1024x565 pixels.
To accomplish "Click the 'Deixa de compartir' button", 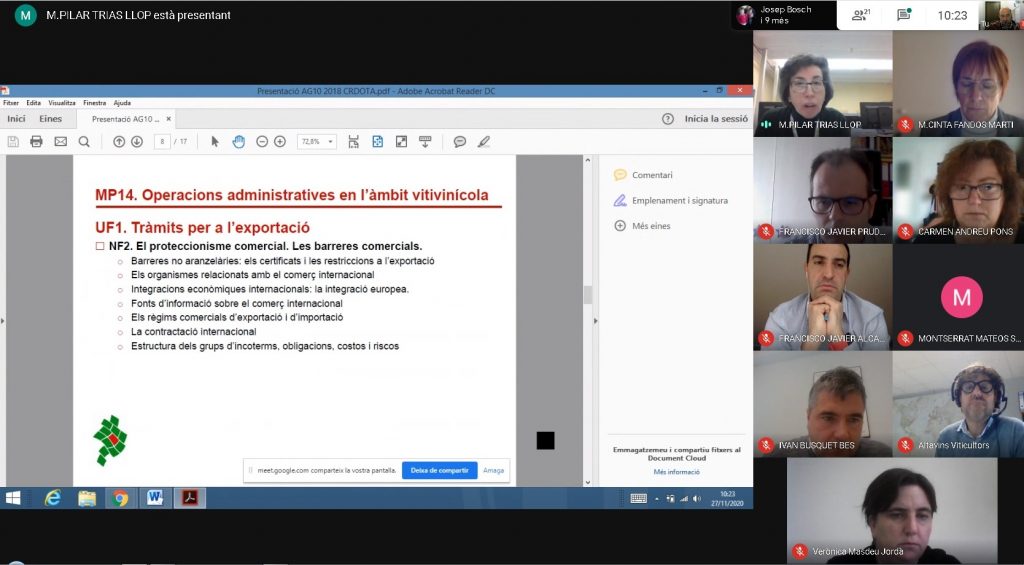I will tap(439, 470).
